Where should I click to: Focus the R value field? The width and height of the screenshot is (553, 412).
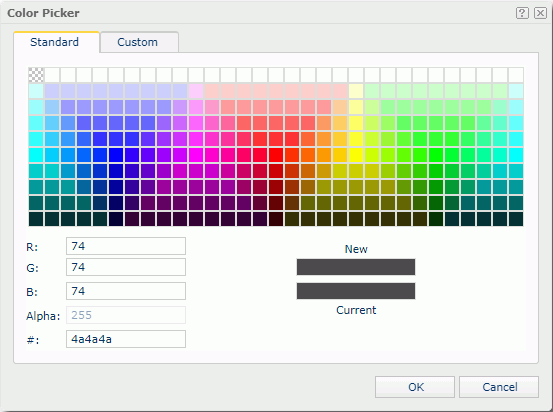click(x=126, y=246)
